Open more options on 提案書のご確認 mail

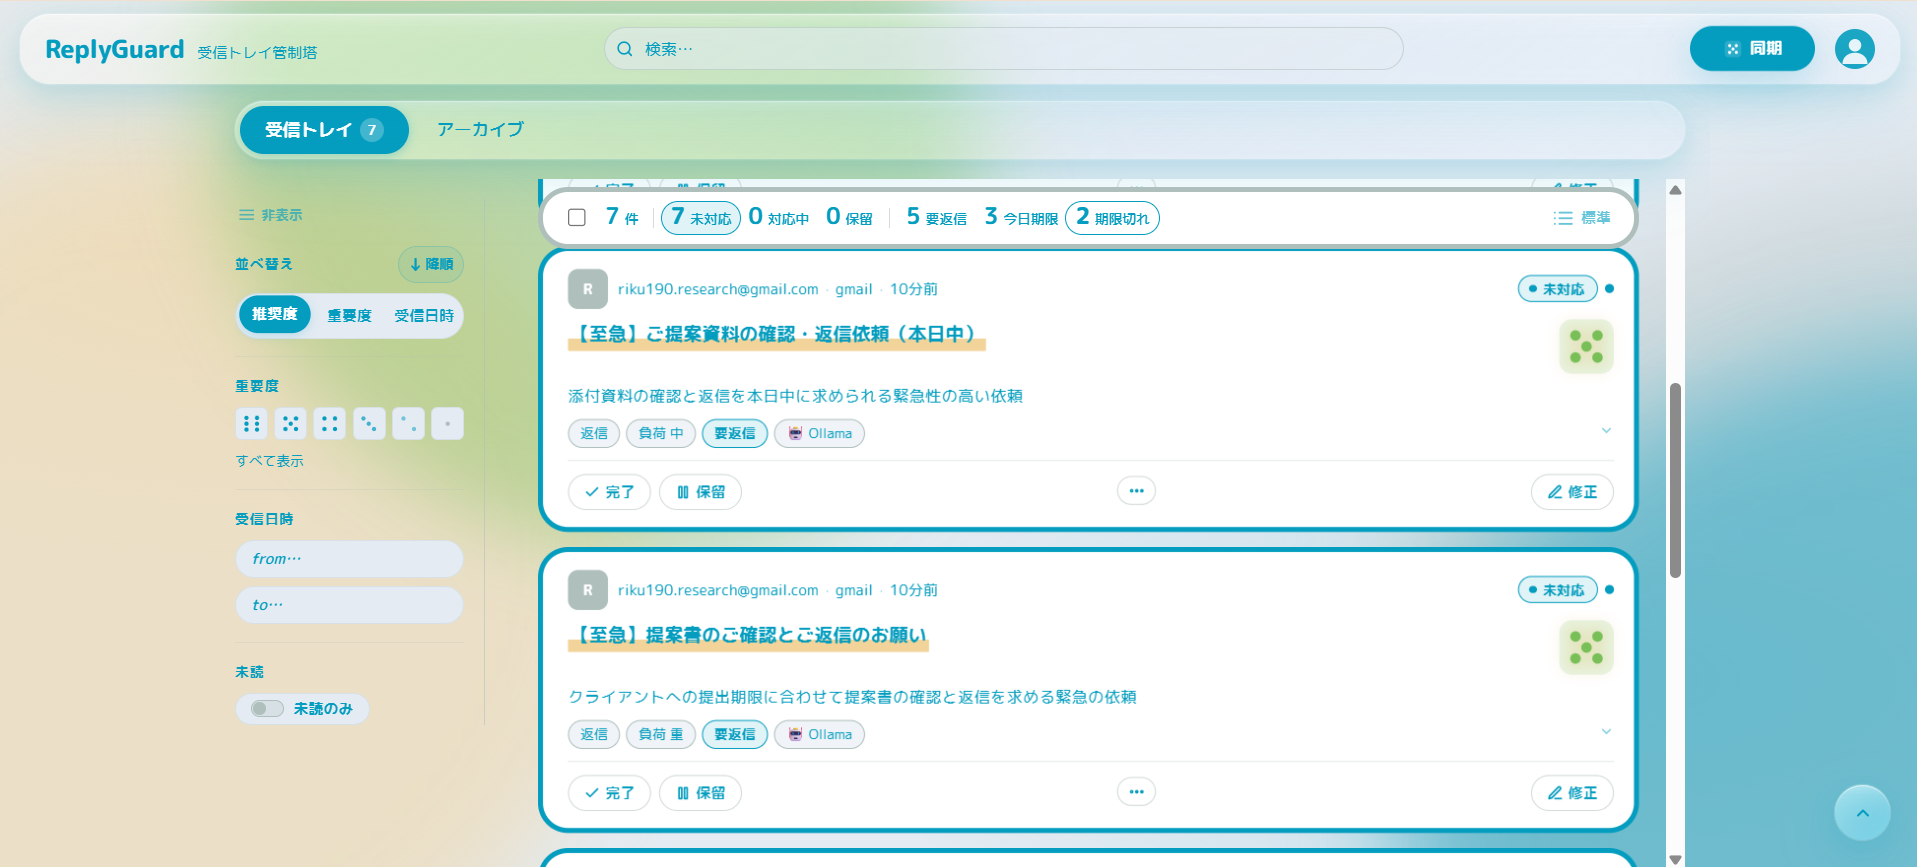(1136, 792)
